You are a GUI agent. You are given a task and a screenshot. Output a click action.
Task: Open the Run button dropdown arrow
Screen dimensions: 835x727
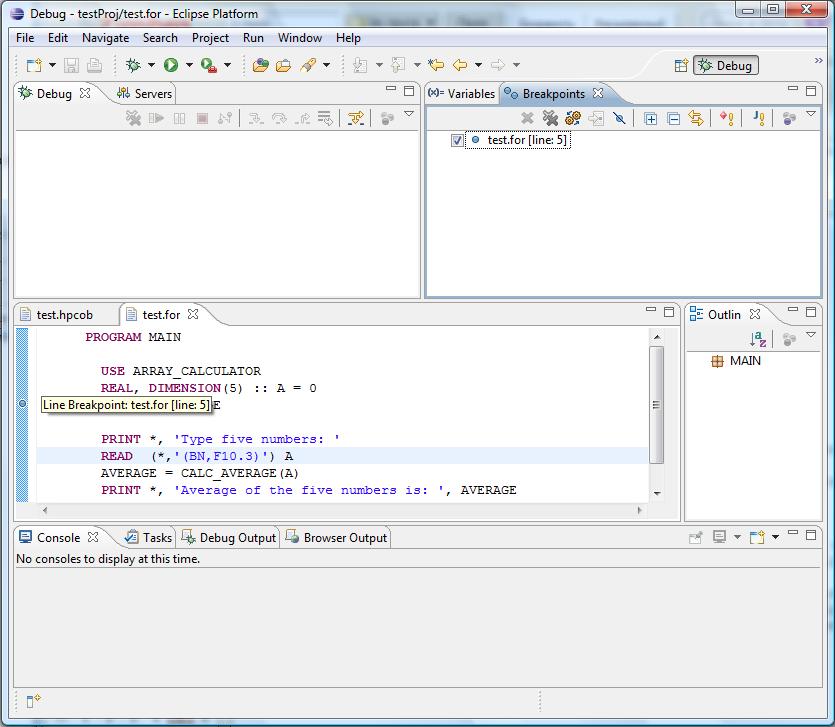189,65
